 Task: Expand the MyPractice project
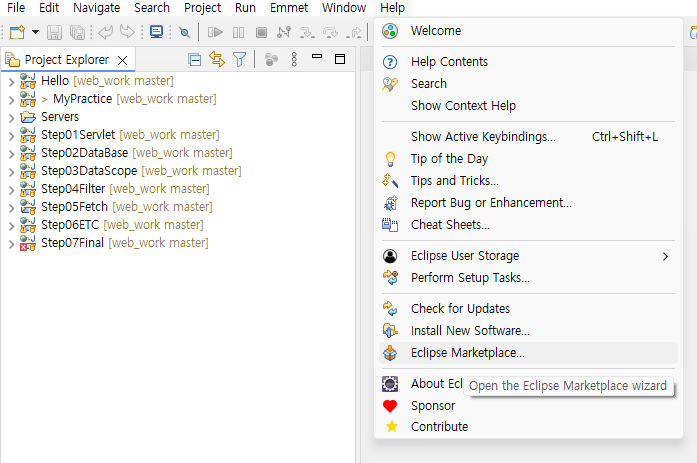[x=11, y=100]
